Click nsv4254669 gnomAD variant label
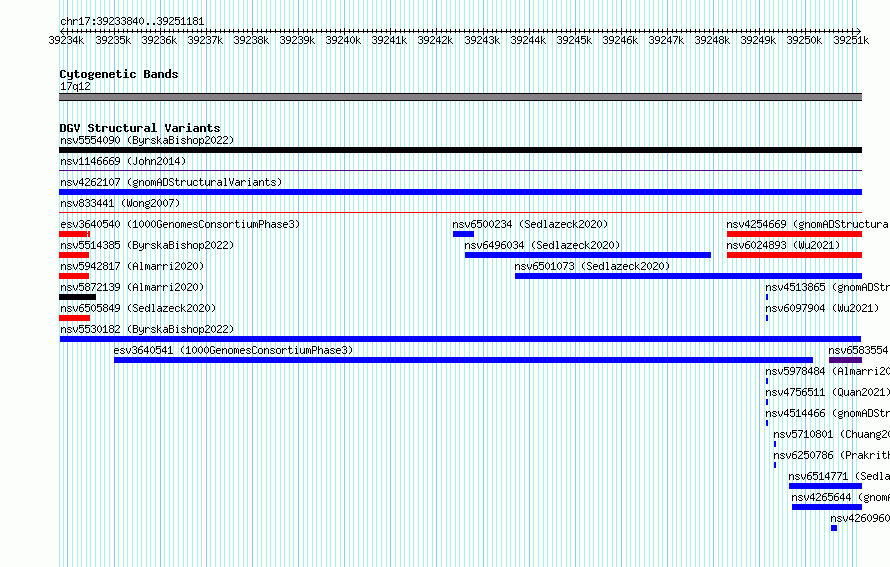890x567 pixels. tap(808, 224)
